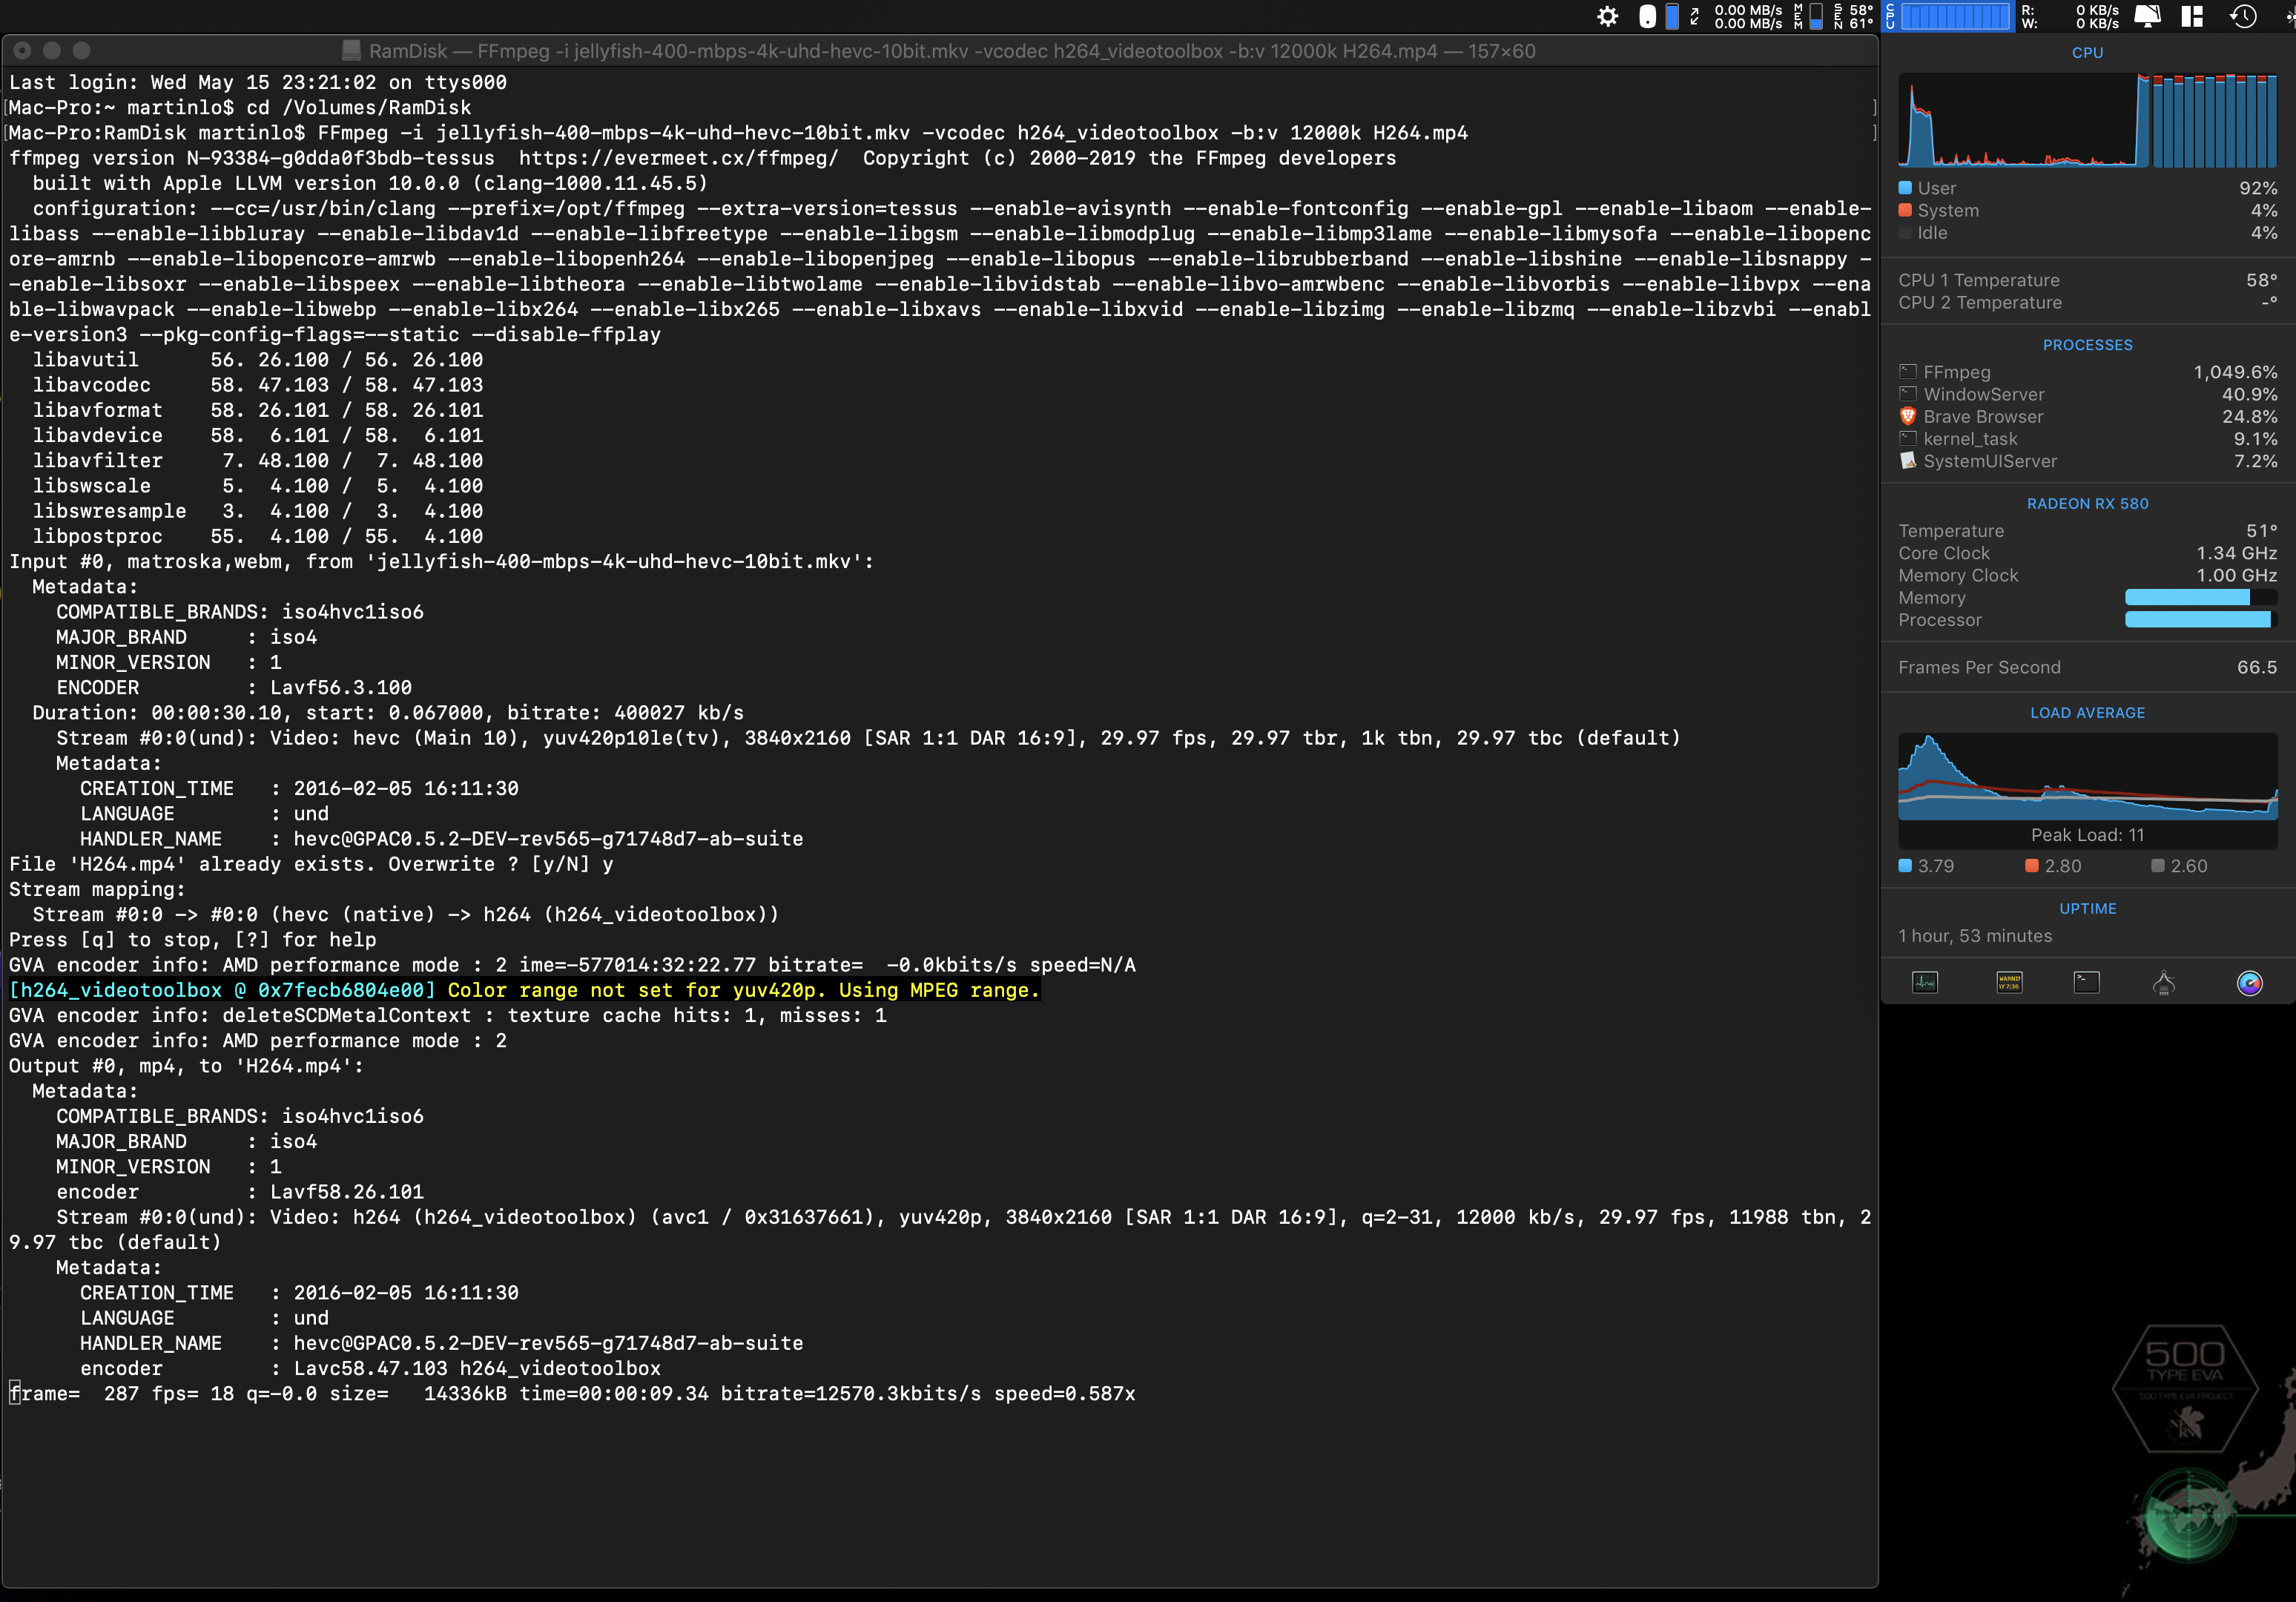Click 'Press [q] to stop' line
The width and height of the screenshot is (2296, 1602).
tap(192, 940)
